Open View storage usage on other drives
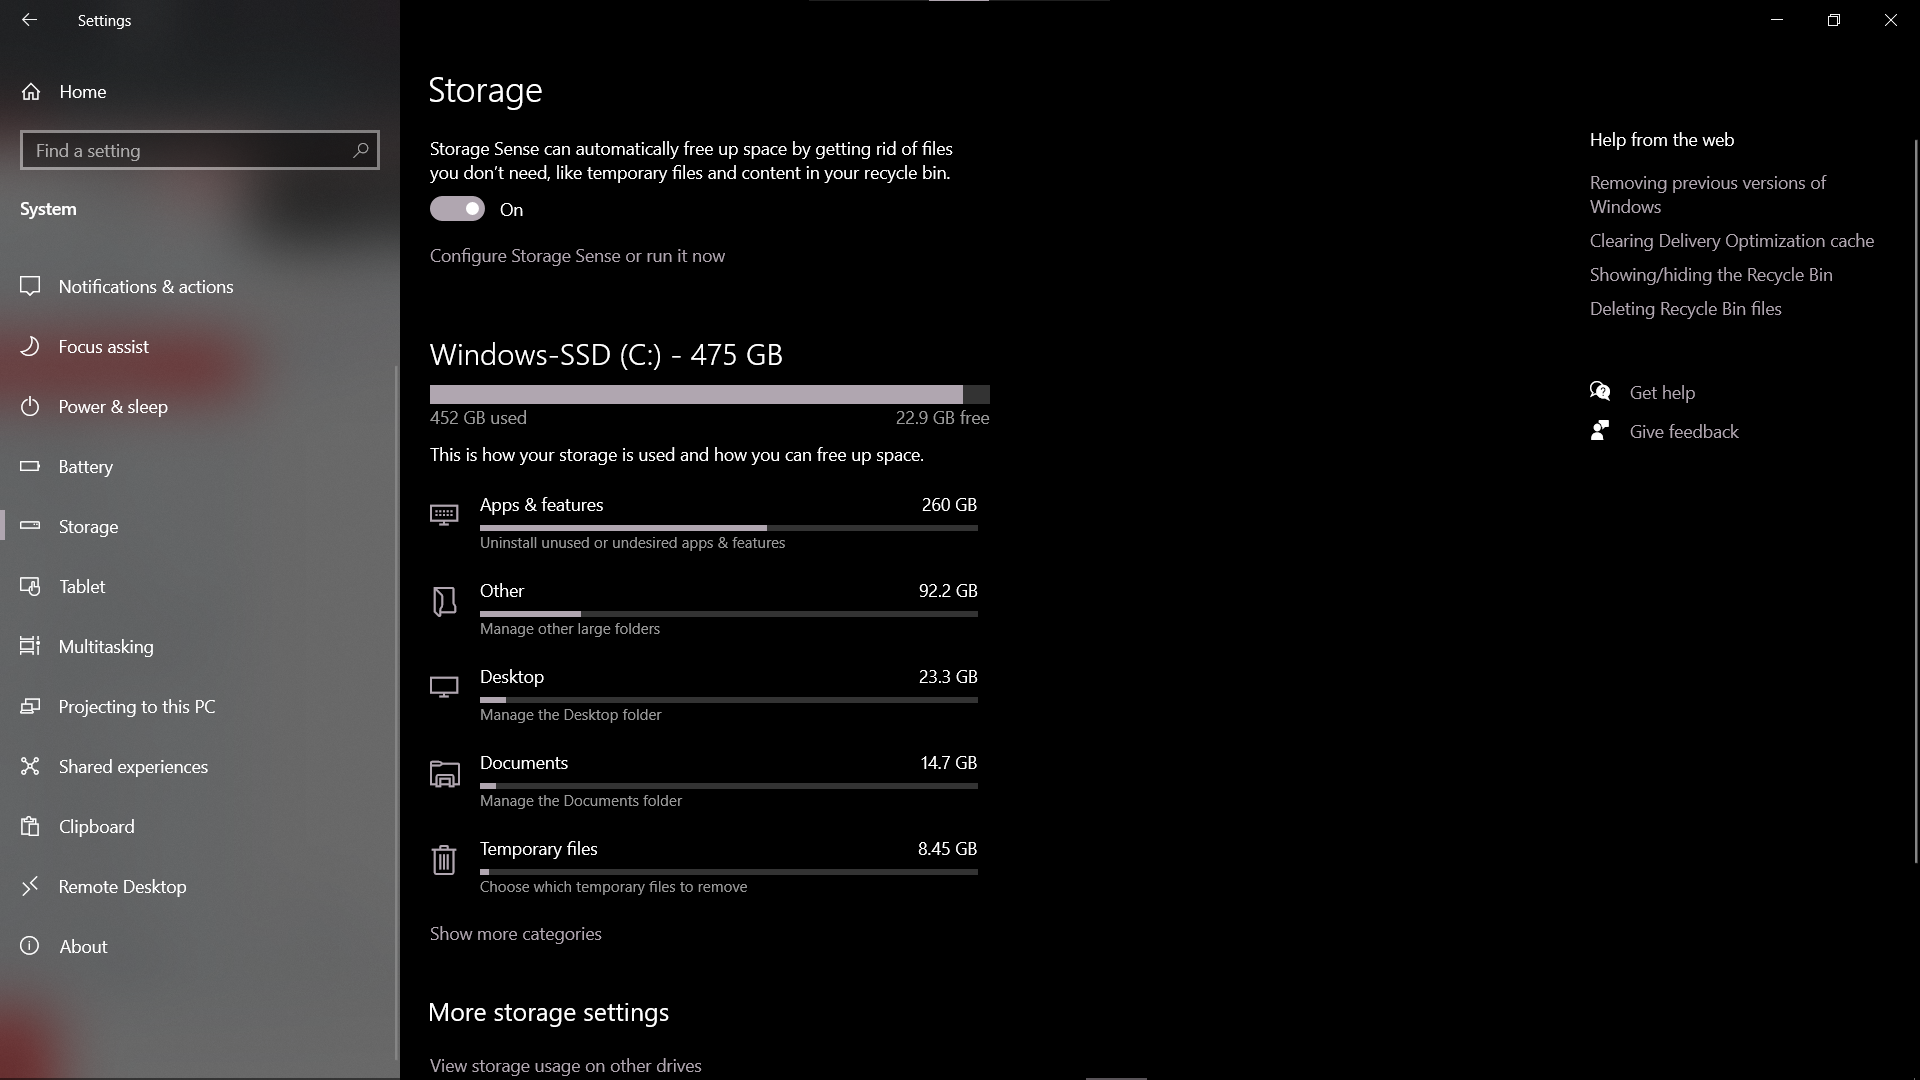The image size is (1920, 1080). pos(566,1066)
